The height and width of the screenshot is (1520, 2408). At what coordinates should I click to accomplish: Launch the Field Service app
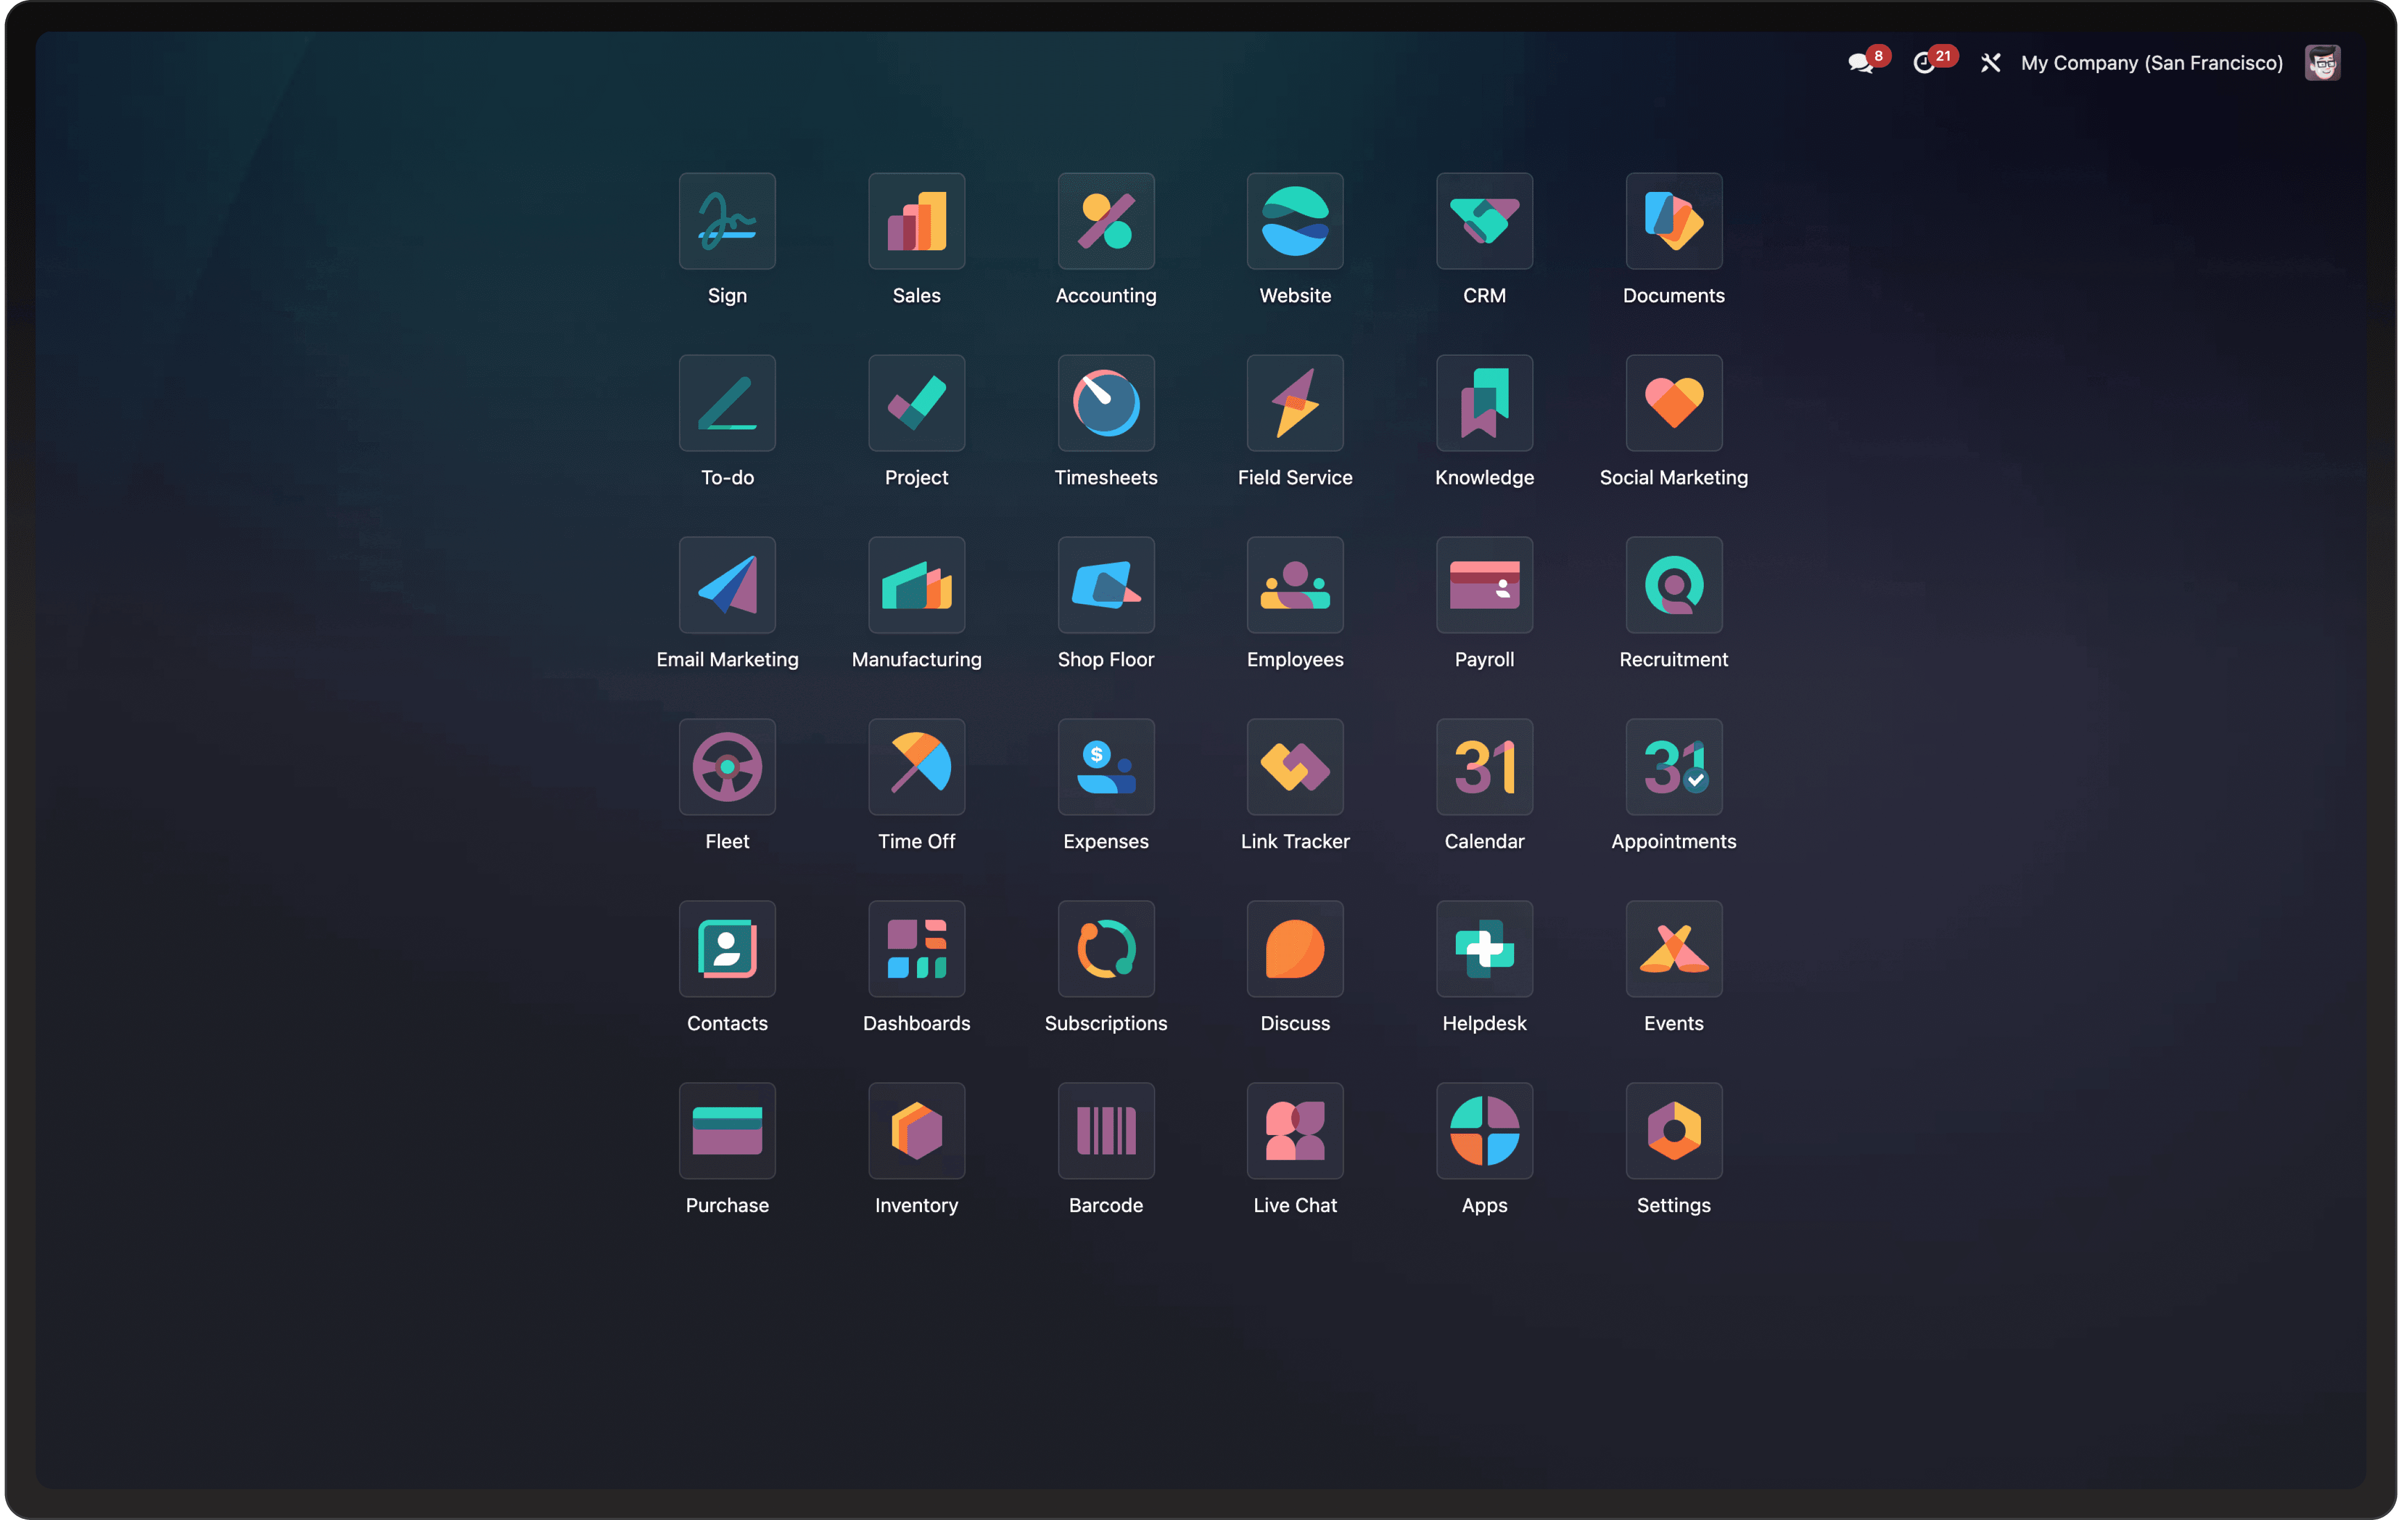tap(1294, 403)
